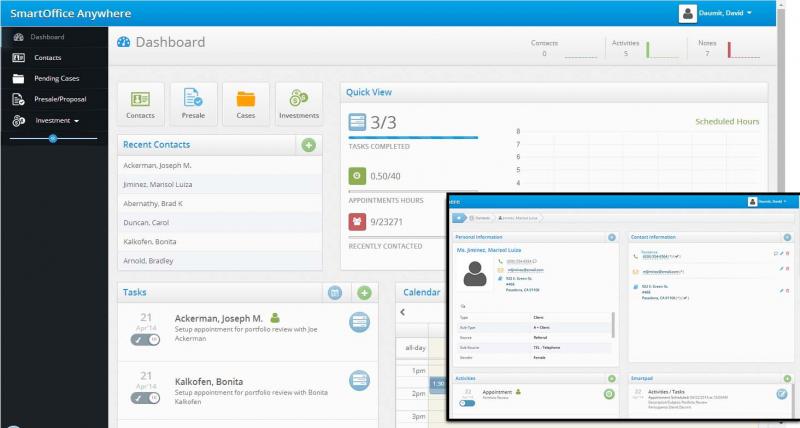The image size is (800, 428).
Task: Open recent contact Abernathy, Brad K
Action: click(220, 204)
